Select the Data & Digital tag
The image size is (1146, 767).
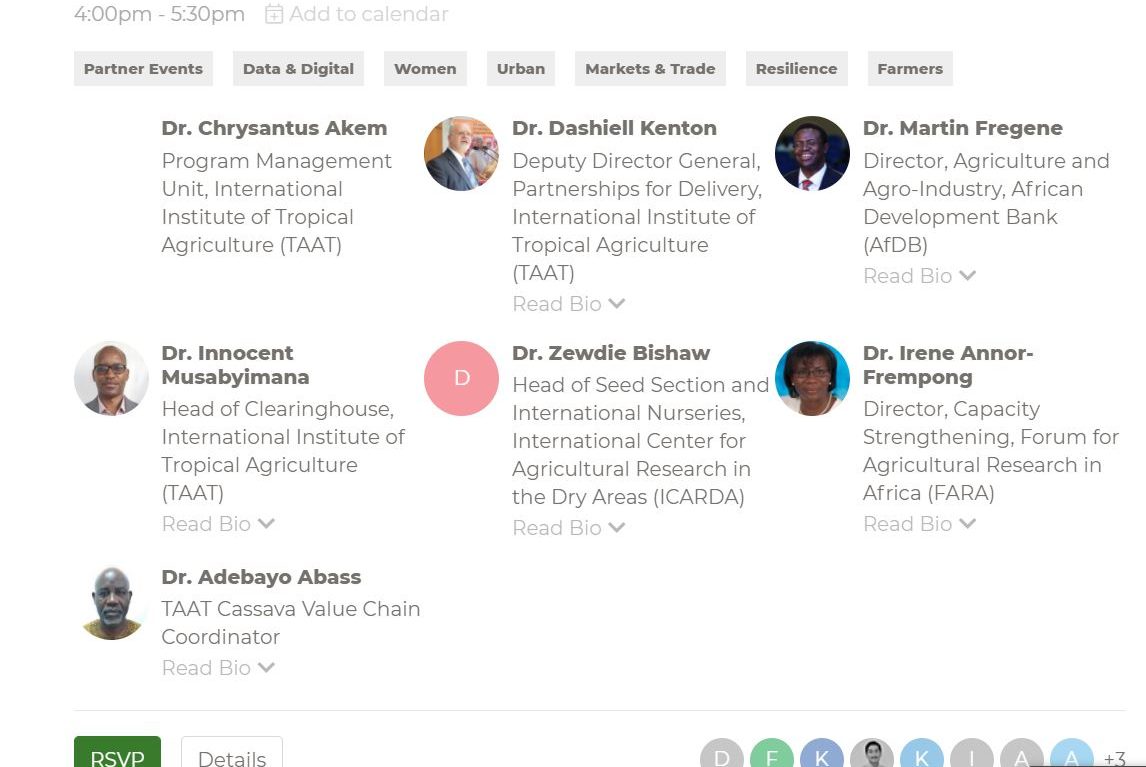point(298,69)
